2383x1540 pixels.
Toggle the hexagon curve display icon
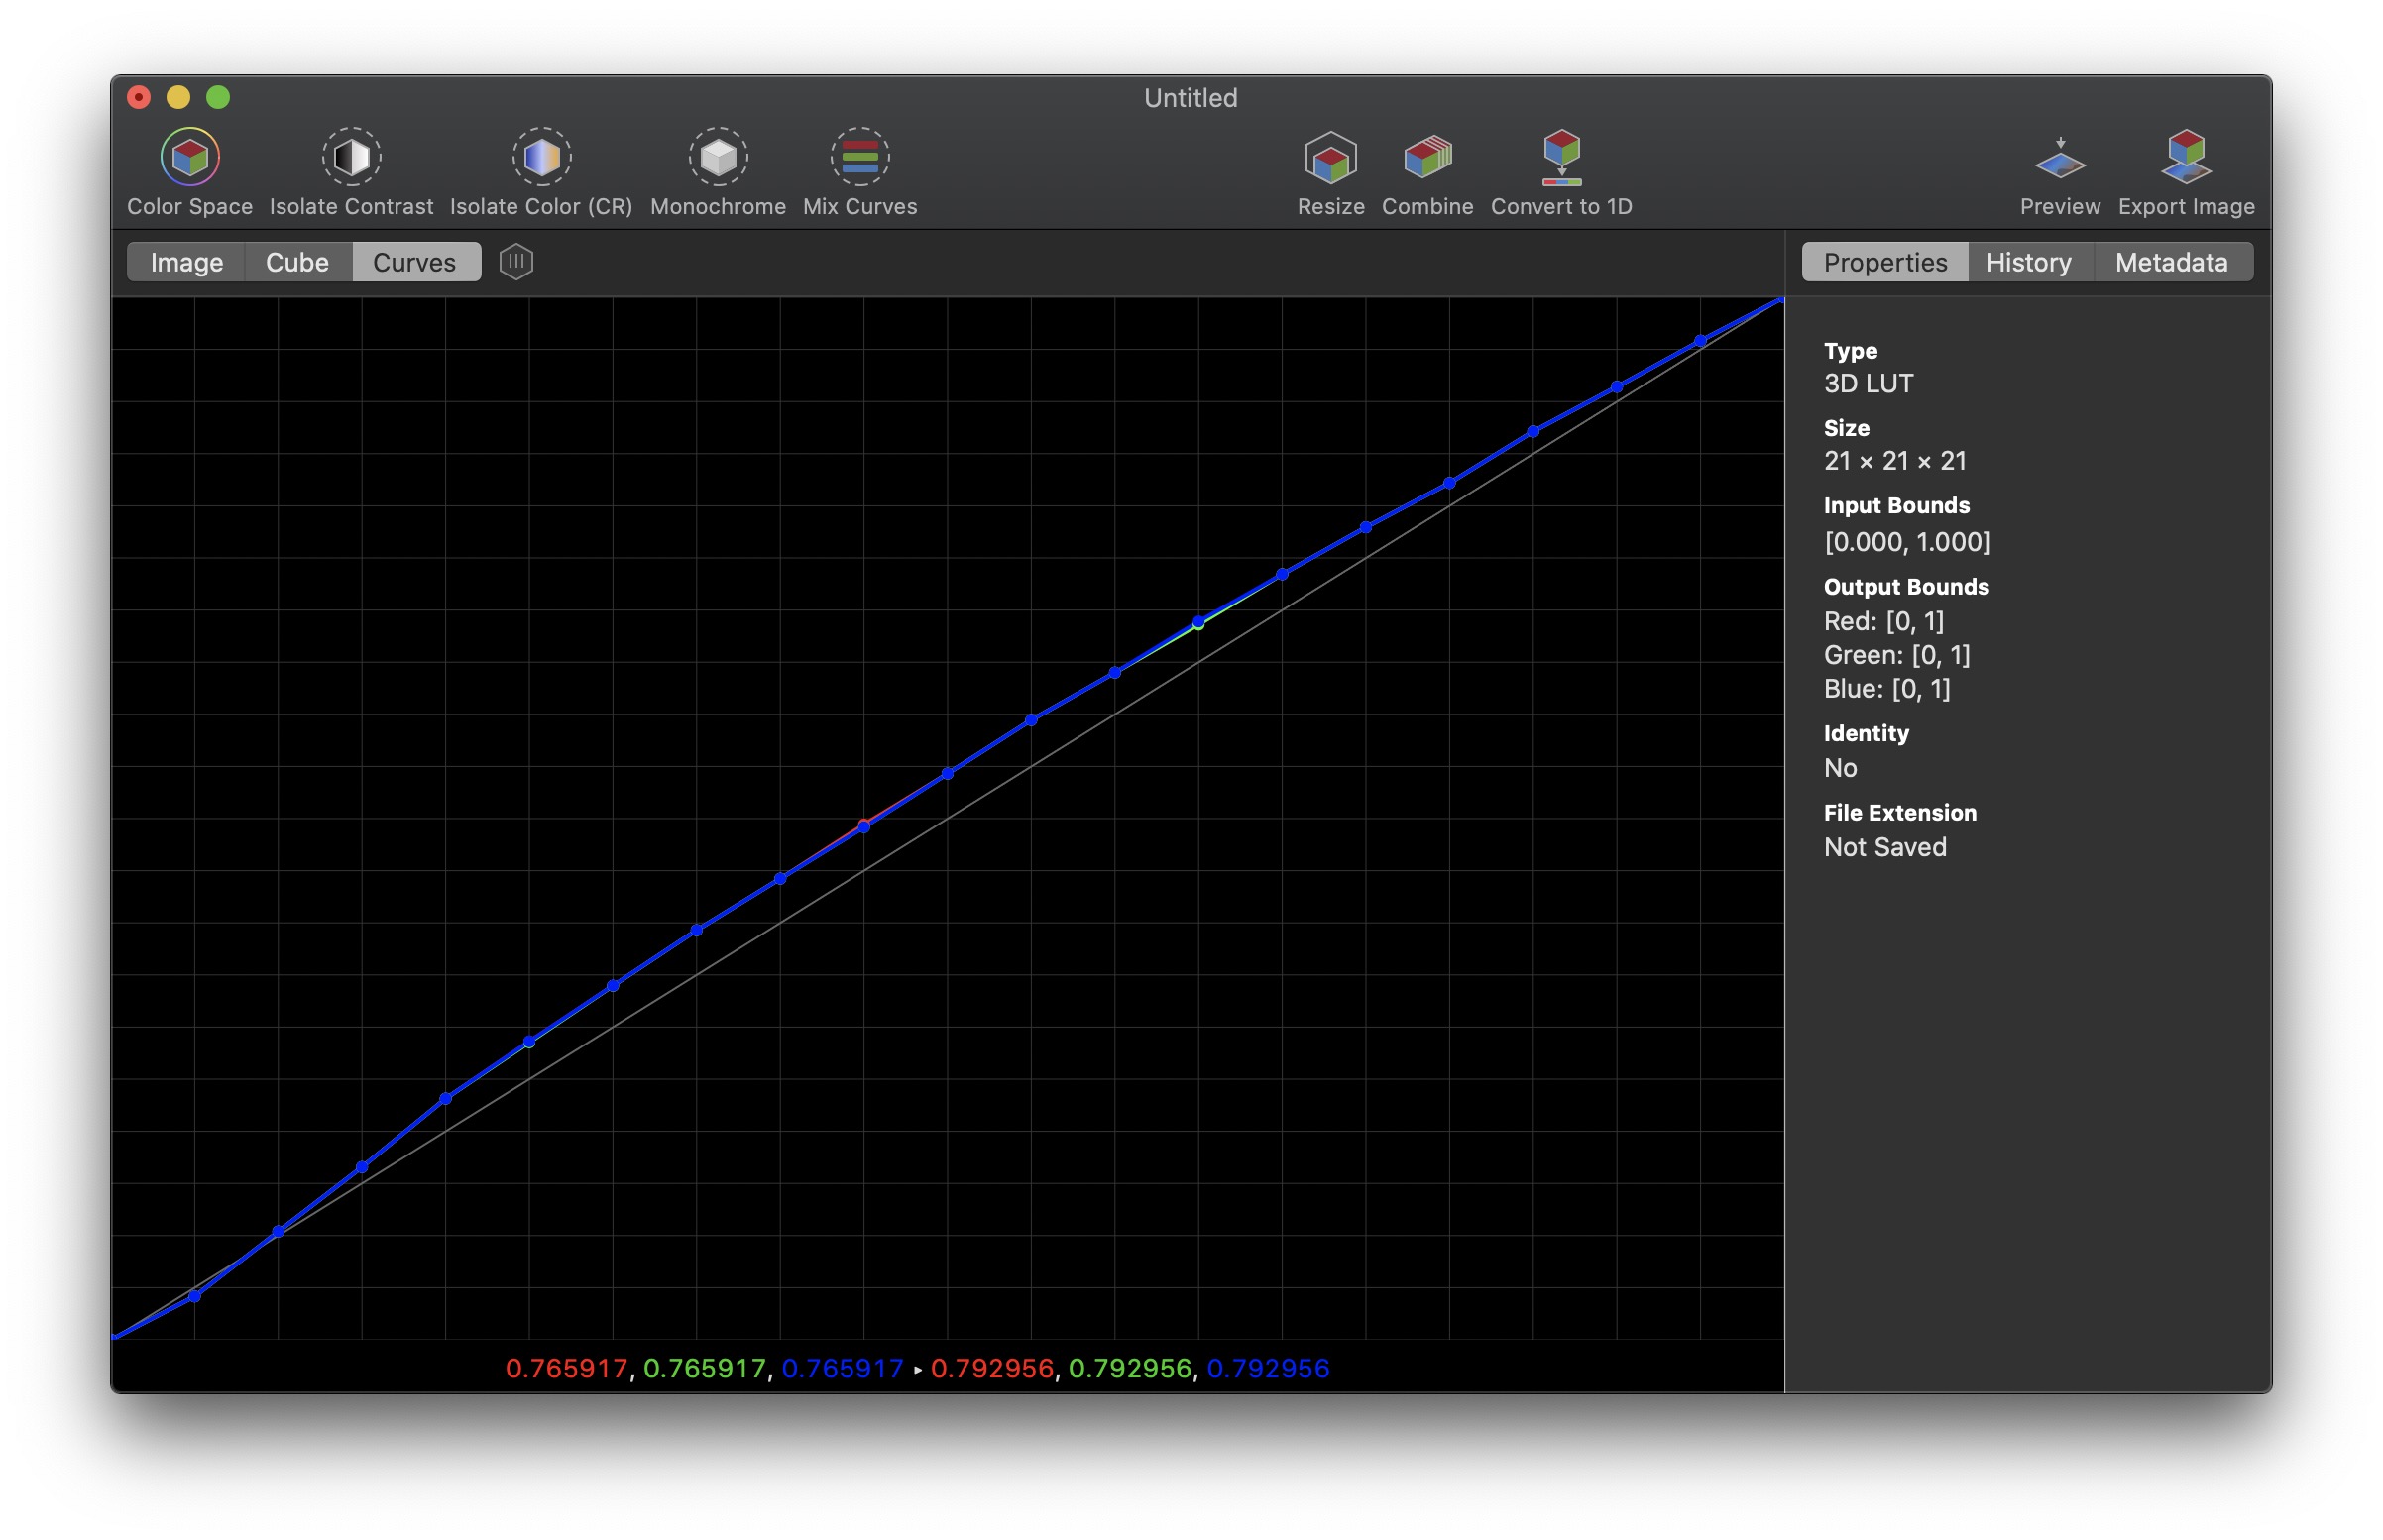pos(516,262)
